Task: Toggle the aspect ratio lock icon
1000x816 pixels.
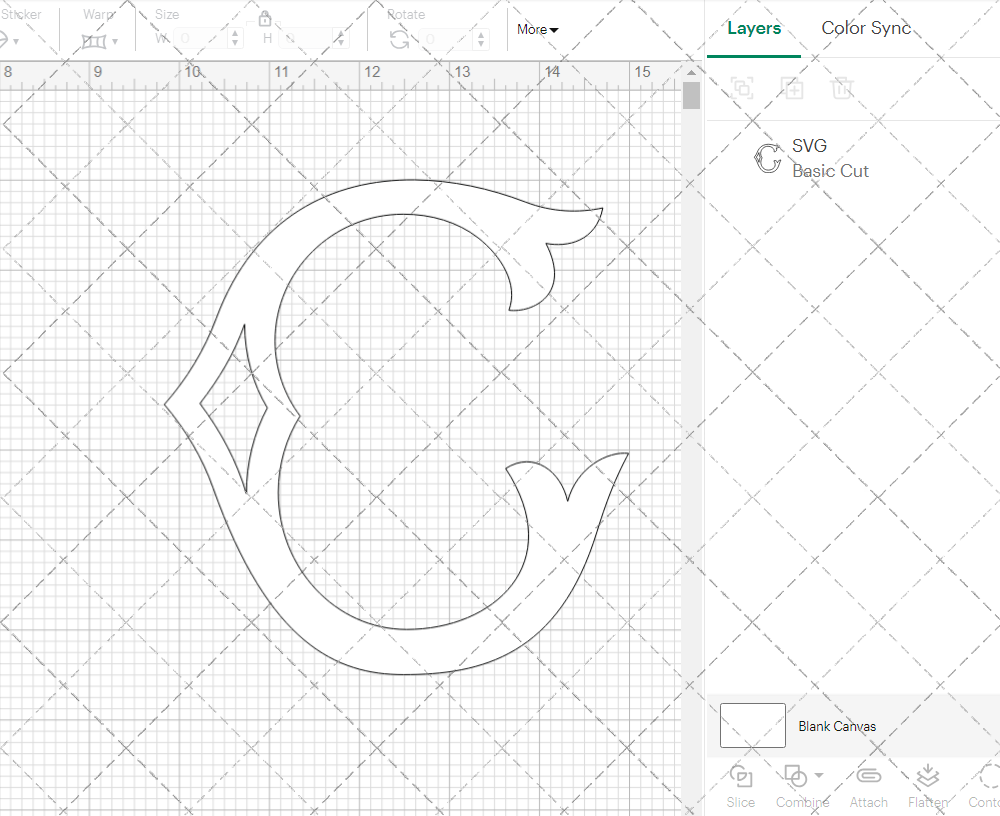Action: (265, 19)
